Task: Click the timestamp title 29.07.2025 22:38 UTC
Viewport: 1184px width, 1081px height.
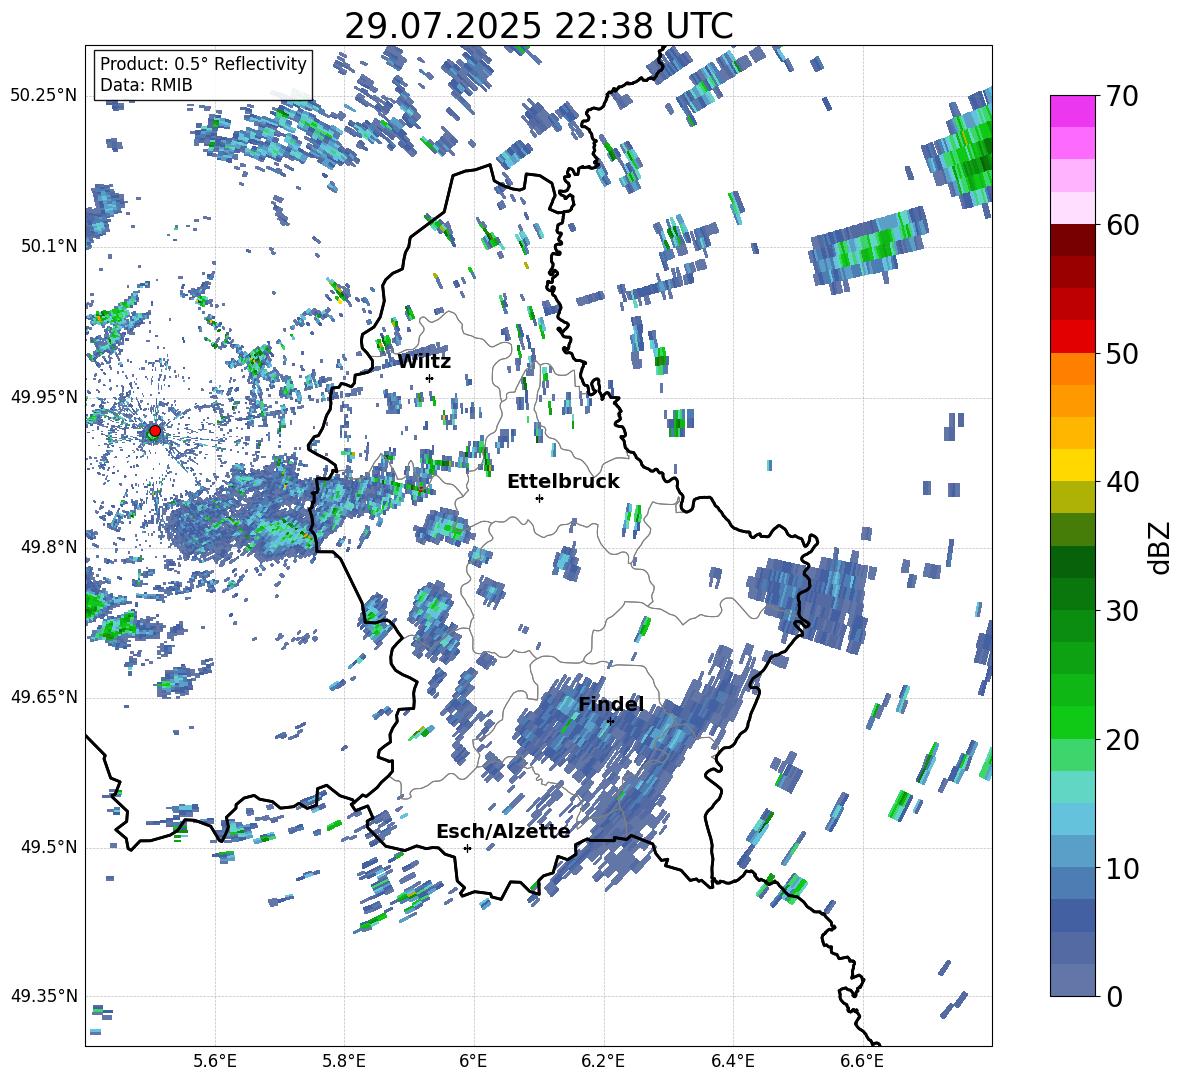Action: coord(539,26)
